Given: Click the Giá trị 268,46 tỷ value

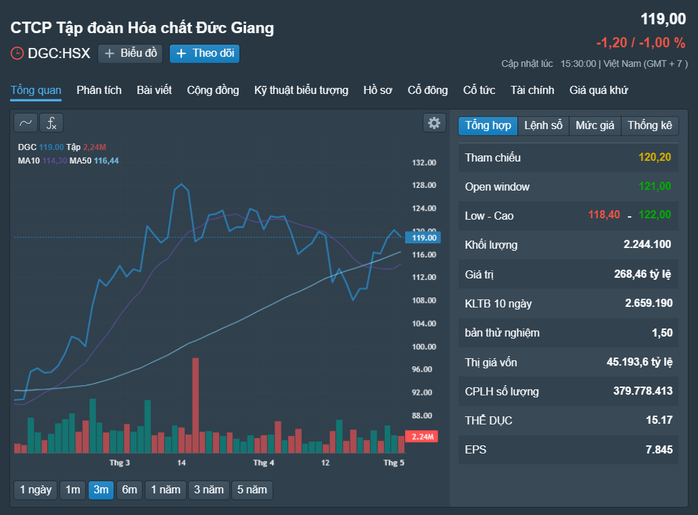Looking at the screenshot, I should [642, 274].
